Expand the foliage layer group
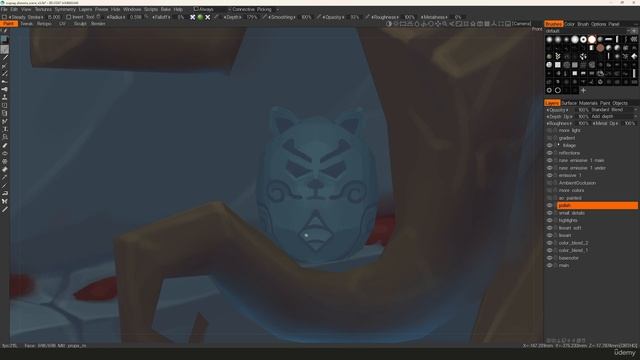The image size is (640, 360). 559,144
